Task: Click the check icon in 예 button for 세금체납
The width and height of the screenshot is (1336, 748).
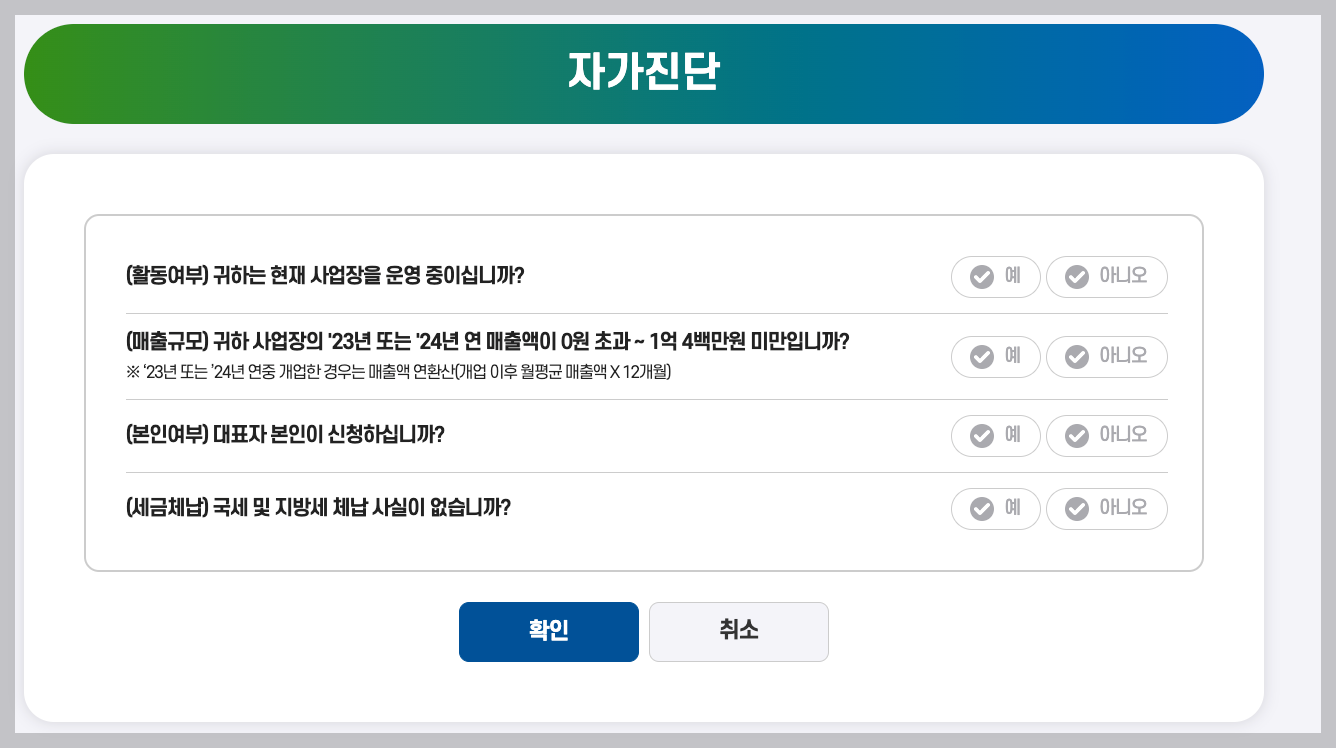Action: tap(981, 509)
